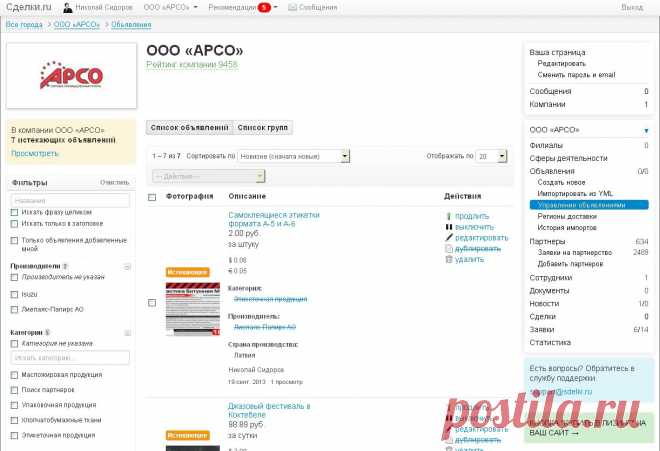Collapse ООО «АРСО» sidebar section arrow
The height and width of the screenshot is (451, 660).
[x=646, y=131]
